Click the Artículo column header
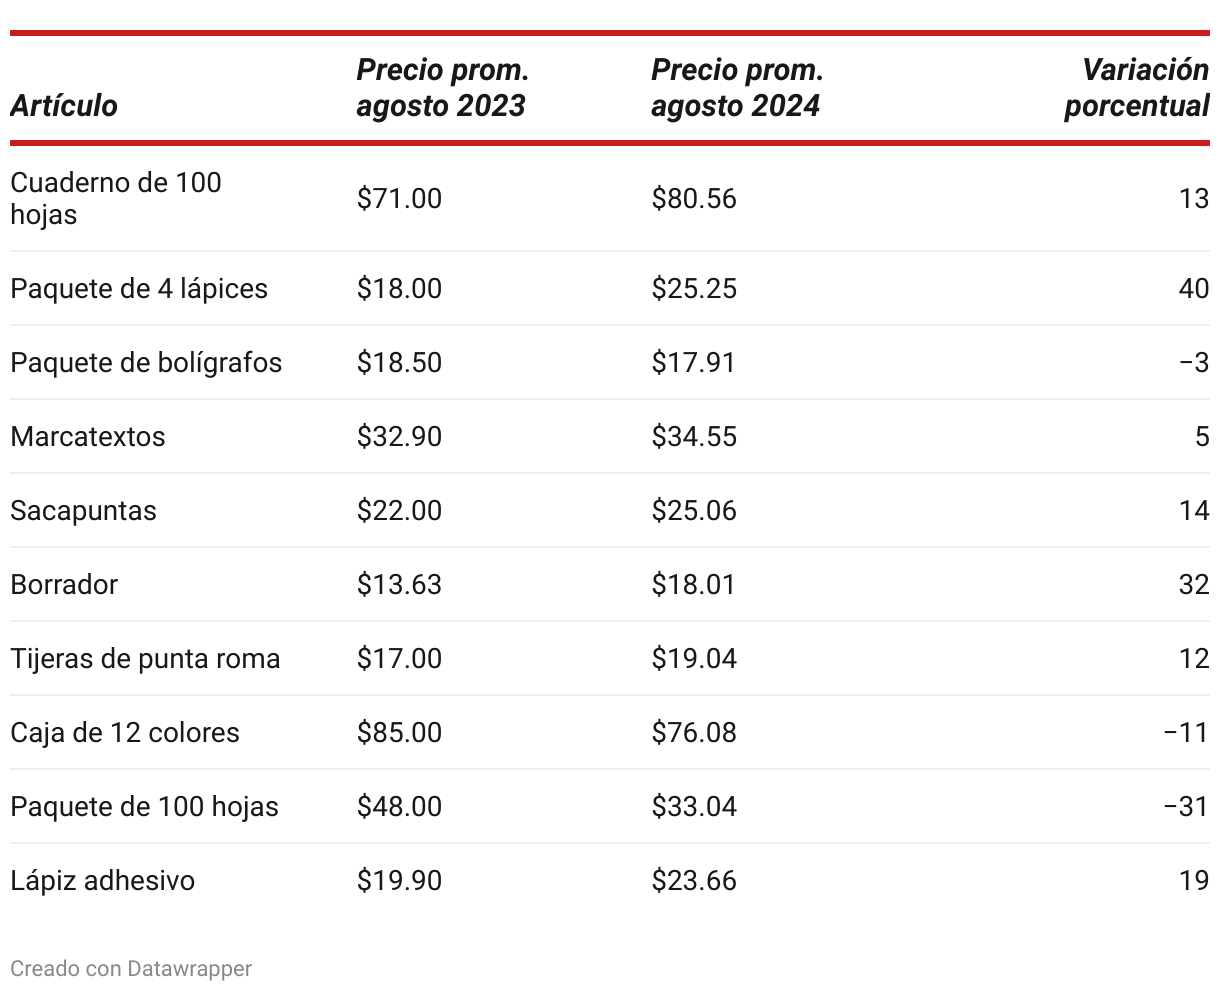This screenshot has width=1220, height=992. (64, 106)
